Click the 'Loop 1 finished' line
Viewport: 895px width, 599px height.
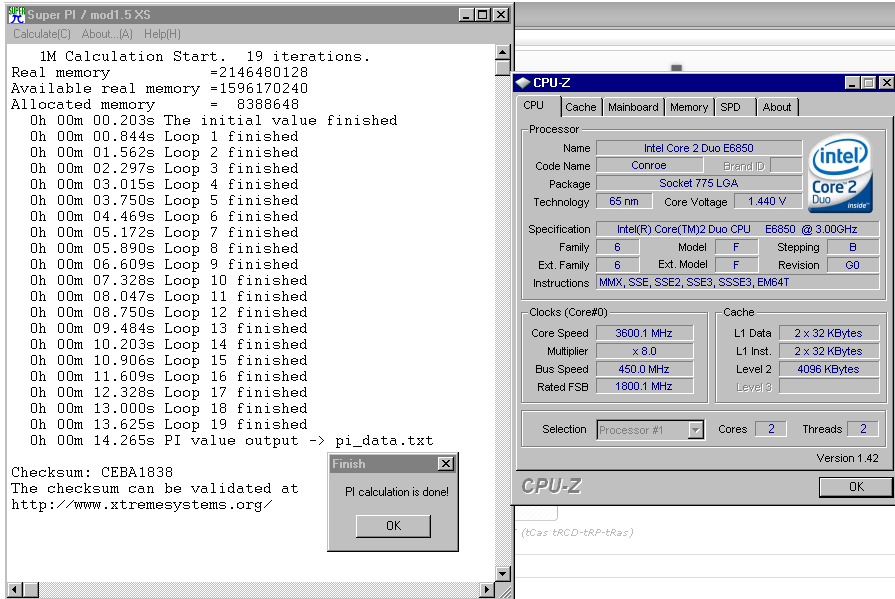pos(164,136)
